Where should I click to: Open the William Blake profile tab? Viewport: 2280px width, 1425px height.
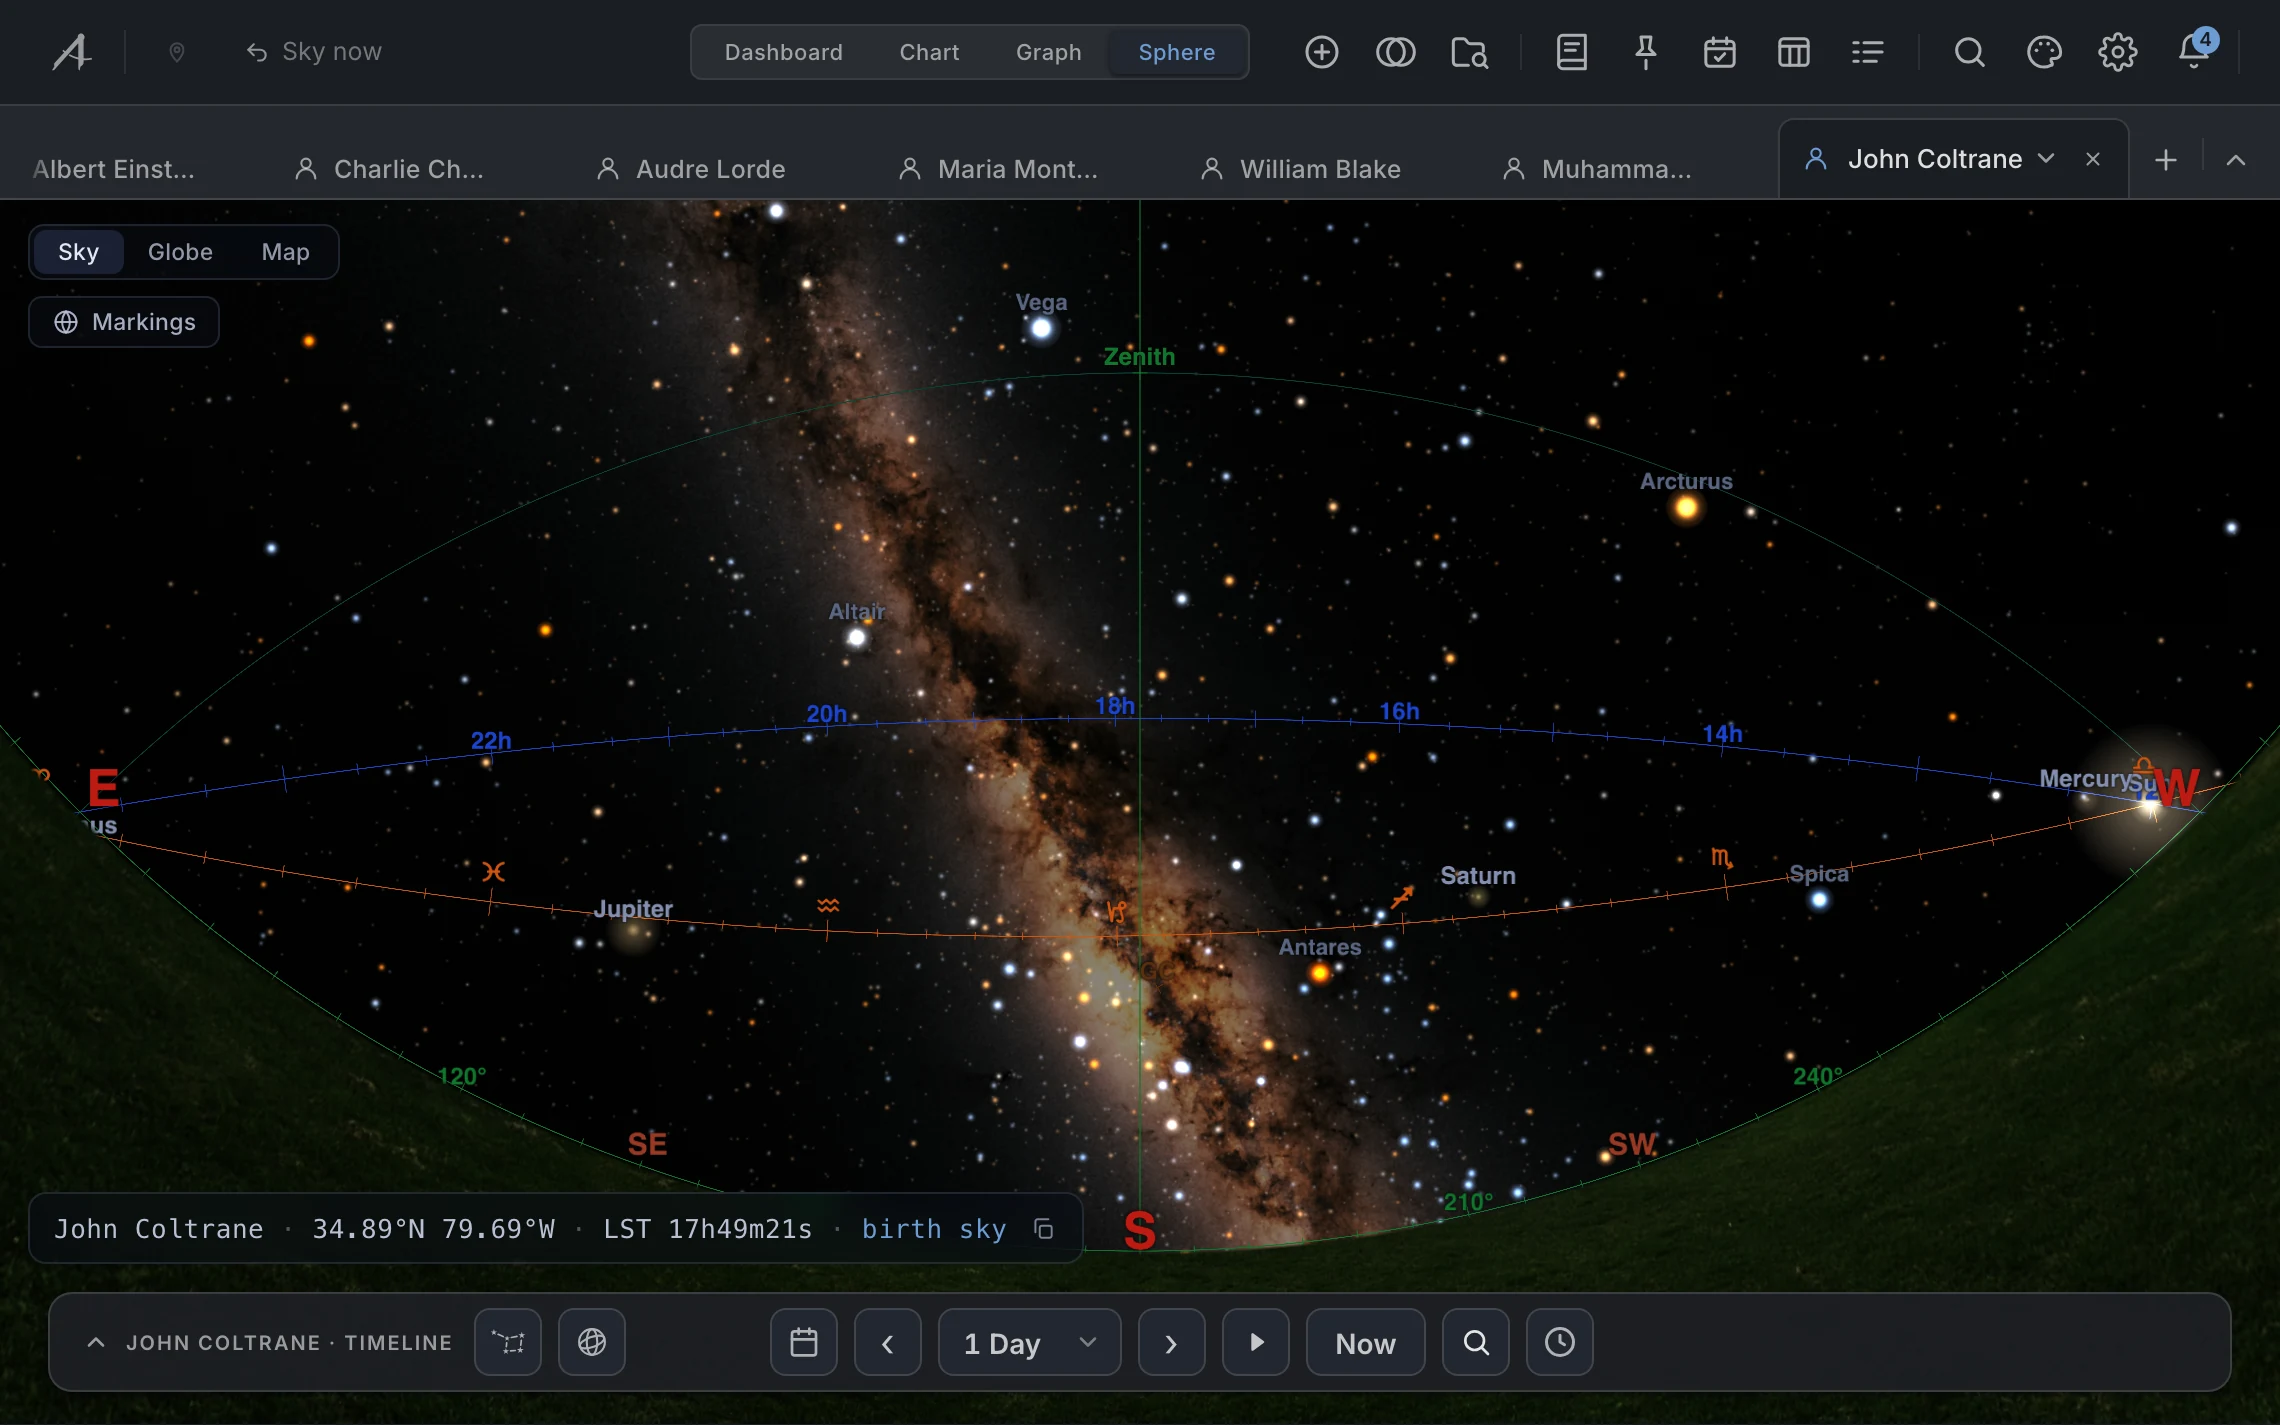(1301, 169)
